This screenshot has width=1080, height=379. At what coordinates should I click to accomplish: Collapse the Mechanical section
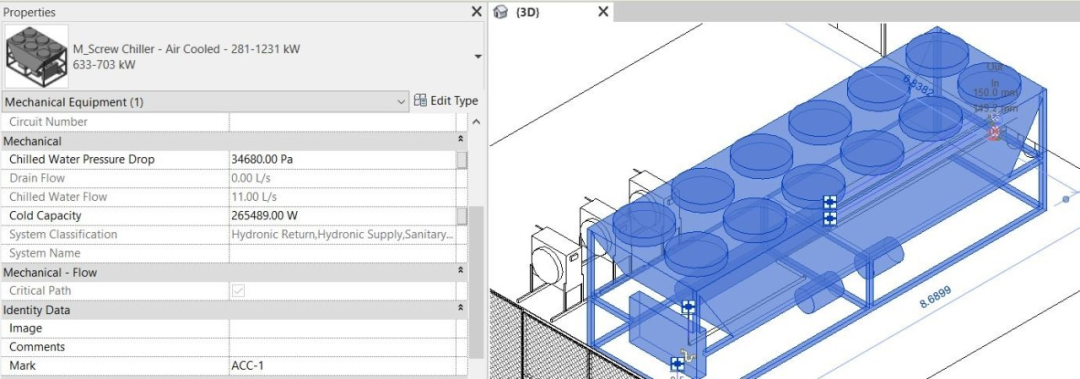tap(460, 141)
